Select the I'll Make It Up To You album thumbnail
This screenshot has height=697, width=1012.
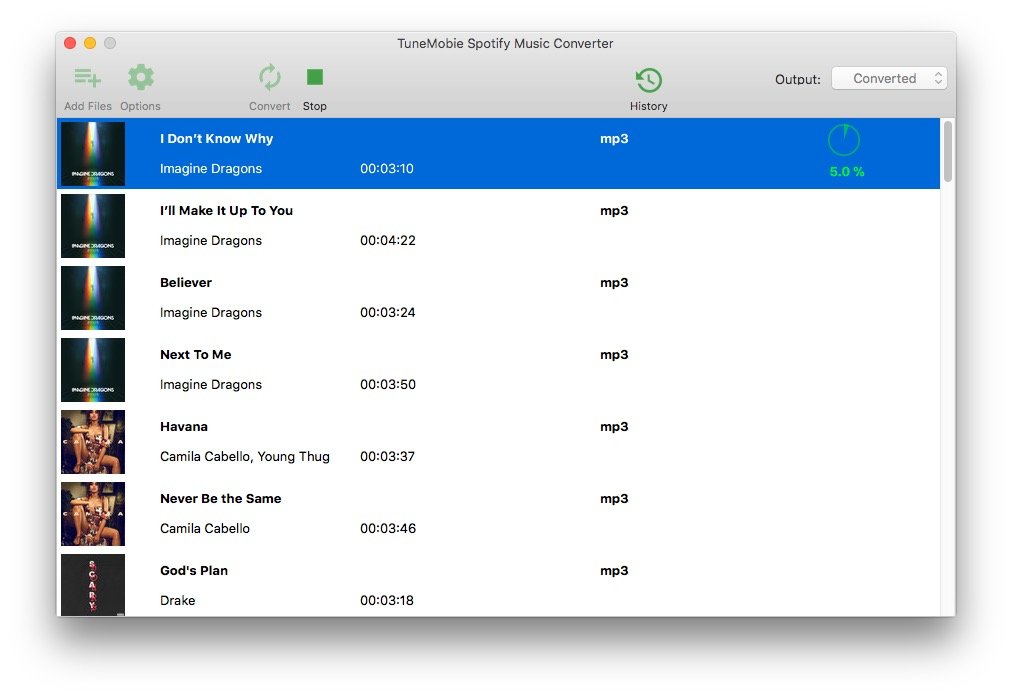[x=93, y=226]
